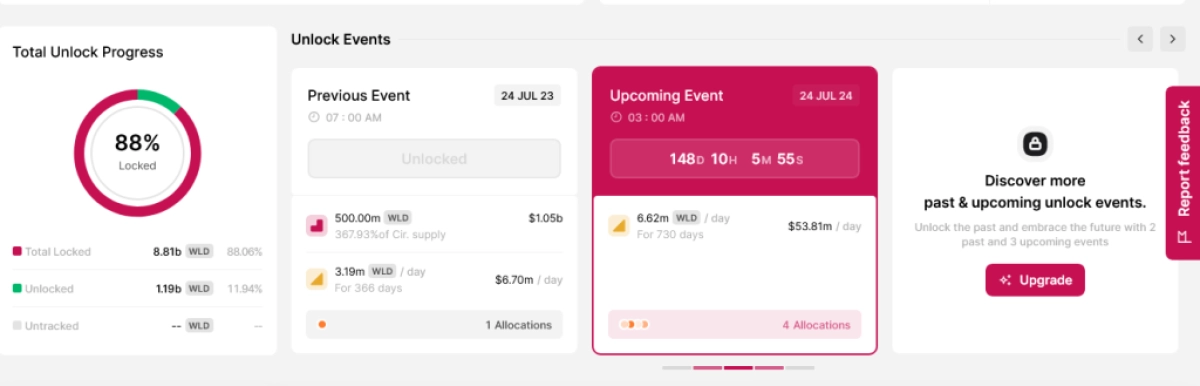Click the clock icon next to 03:00 AM
Image resolution: width=1200 pixels, height=386 pixels.
tap(615, 117)
